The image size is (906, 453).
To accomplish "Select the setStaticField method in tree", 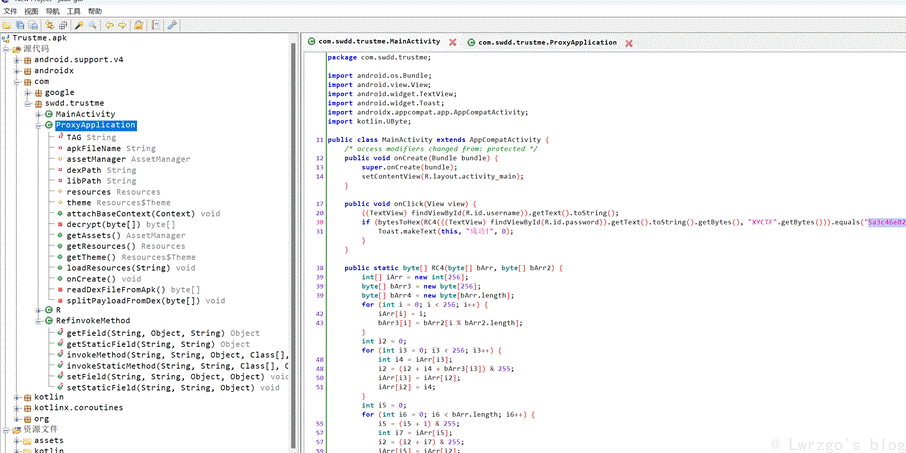I will 173,388.
